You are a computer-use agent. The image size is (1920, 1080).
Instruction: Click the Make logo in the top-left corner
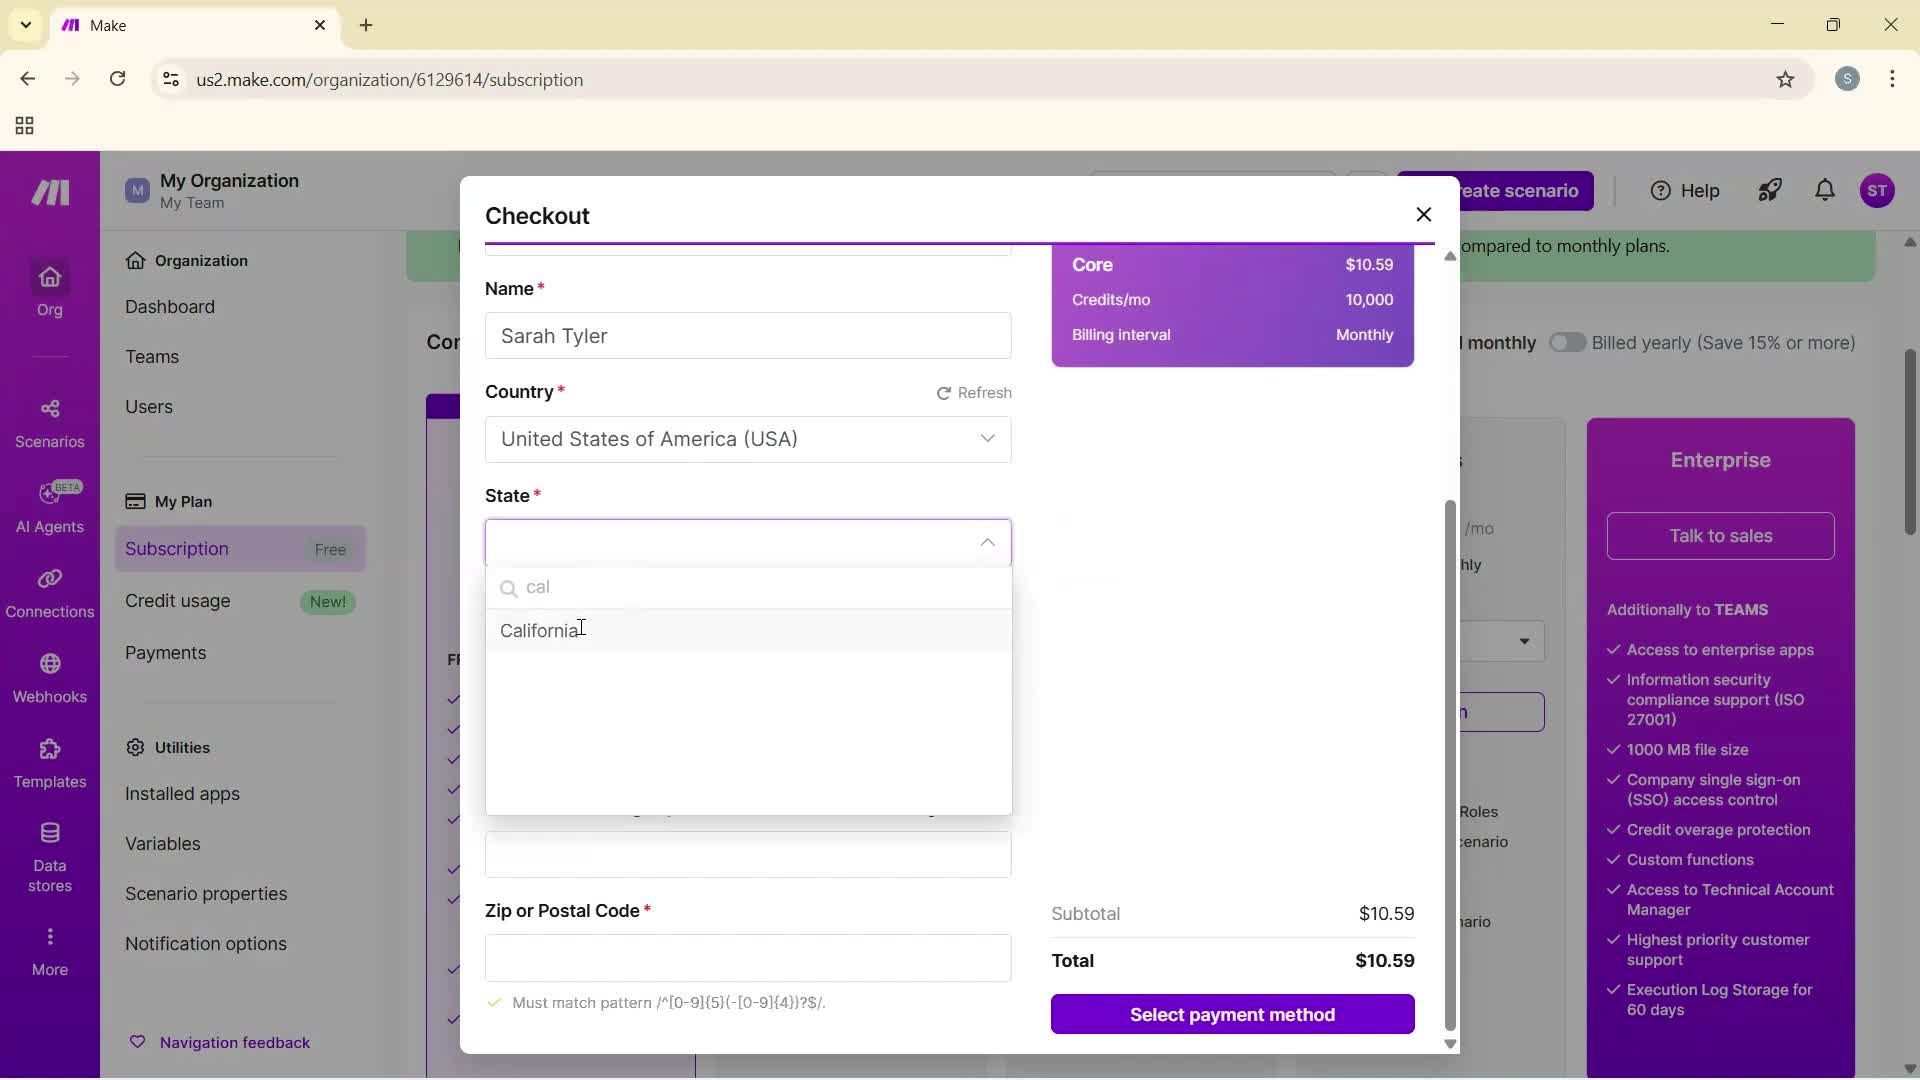[48, 192]
